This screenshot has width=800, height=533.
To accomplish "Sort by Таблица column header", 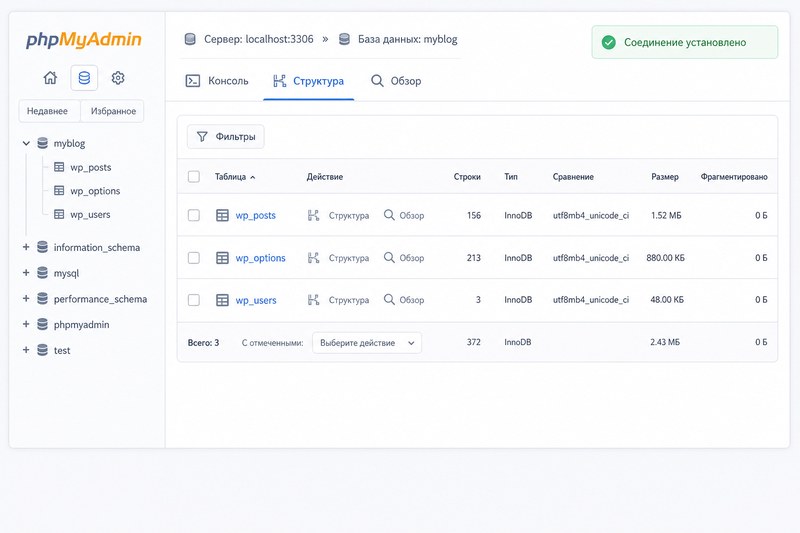I will pos(235,177).
